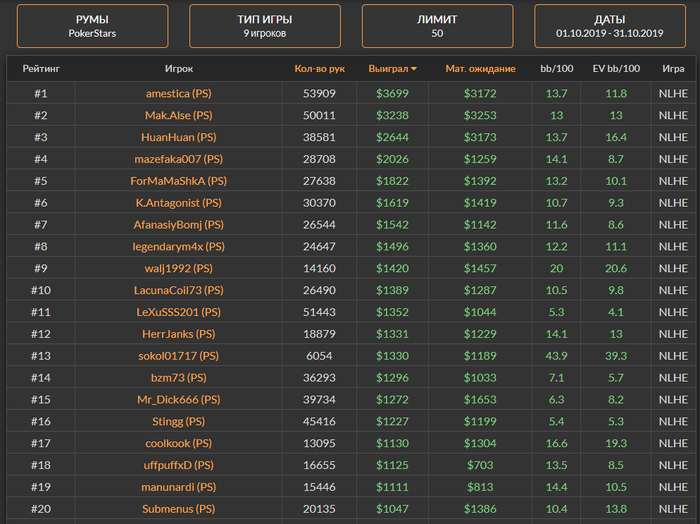Image resolution: width=700 pixels, height=524 pixels.
Task: Sort table by bb/100 column
Action: pyautogui.click(x=556, y=69)
